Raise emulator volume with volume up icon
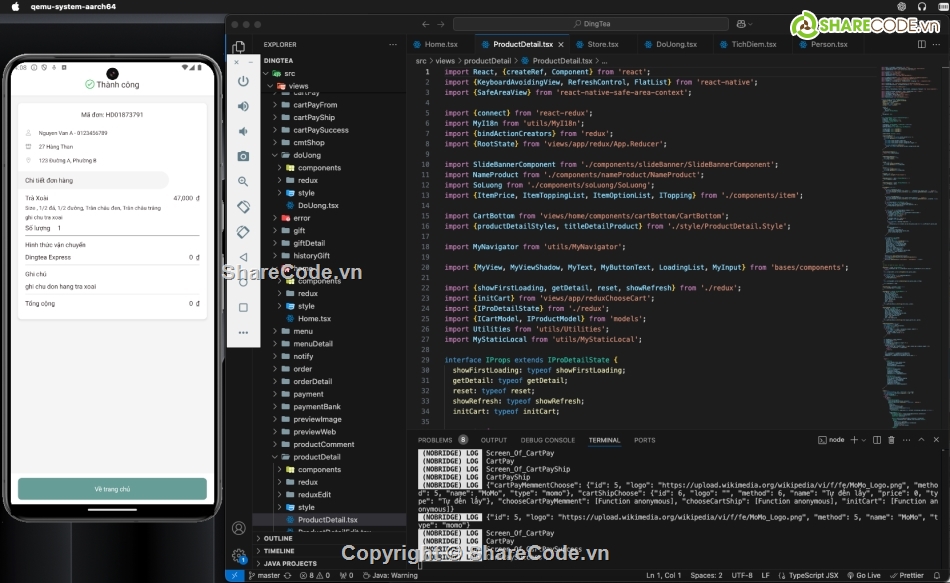Image resolution: width=950 pixels, height=583 pixels. click(x=243, y=106)
